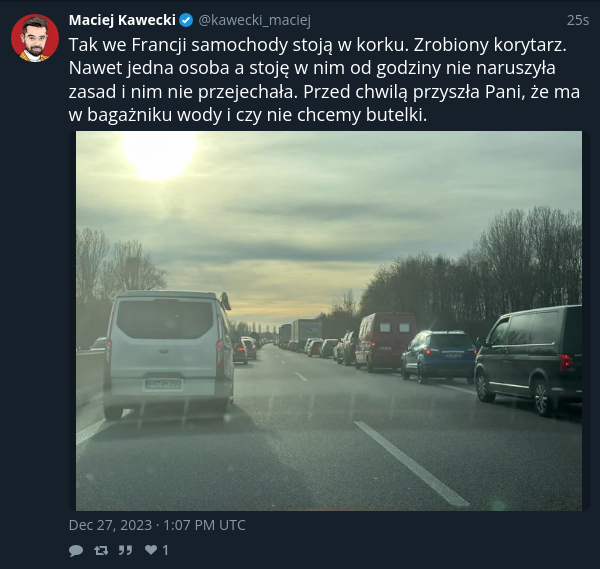
Task: Click the Dec 27, 2023 date link
Action: tap(157, 525)
